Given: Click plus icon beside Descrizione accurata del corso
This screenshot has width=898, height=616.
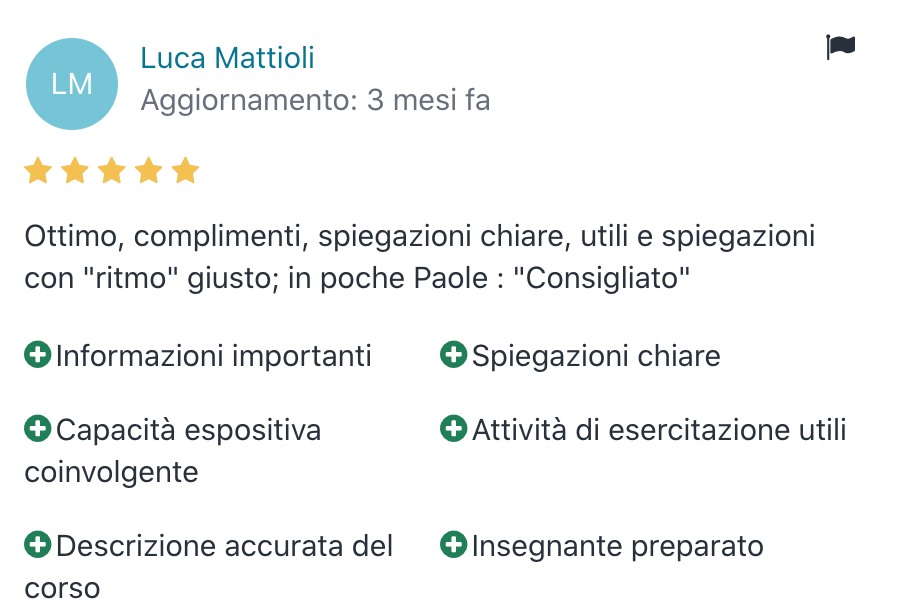Looking at the screenshot, I should 38,545.
